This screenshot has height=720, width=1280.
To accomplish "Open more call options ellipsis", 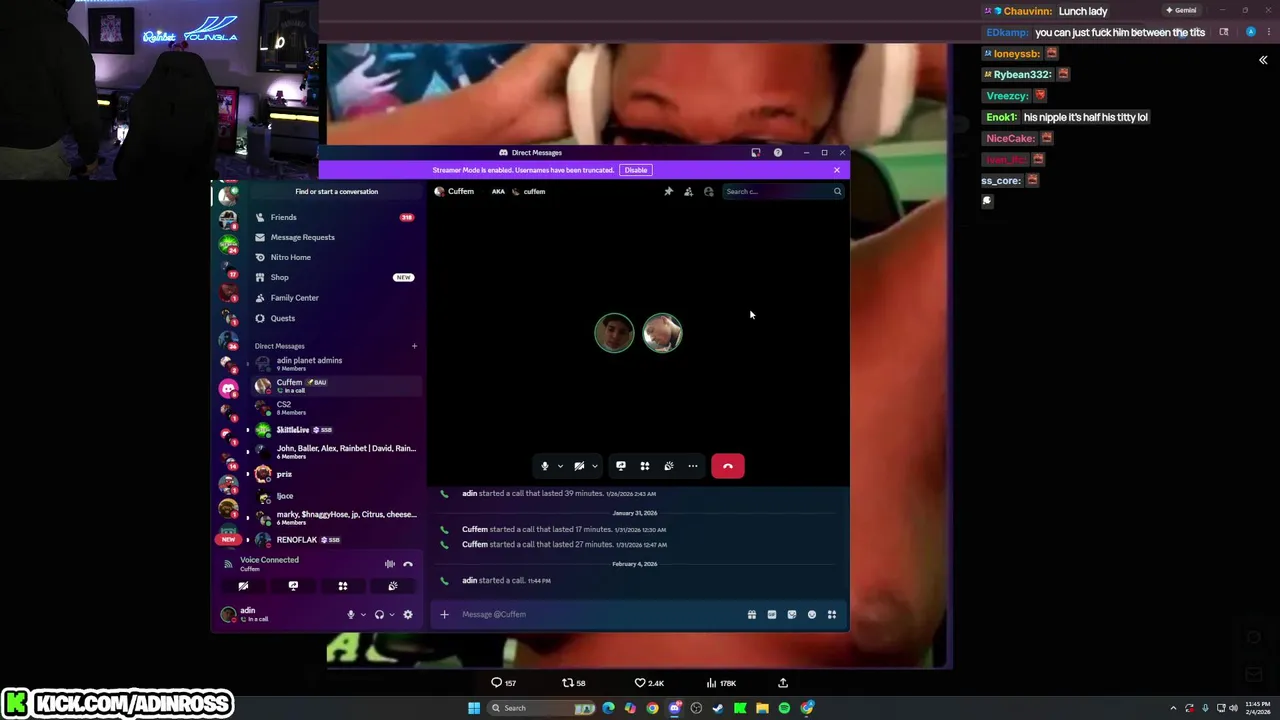I will coord(693,466).
